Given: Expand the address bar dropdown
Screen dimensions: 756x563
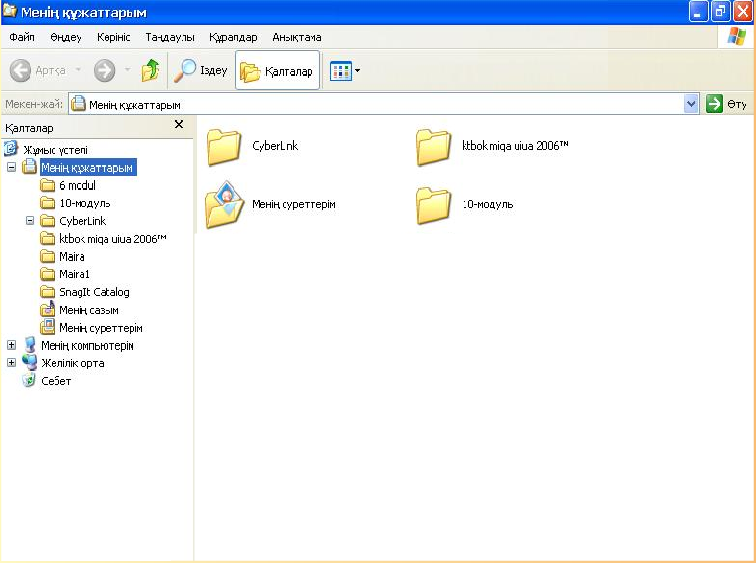Looking at the screenshot, I should pyautogui.click(x=691, y=104).
